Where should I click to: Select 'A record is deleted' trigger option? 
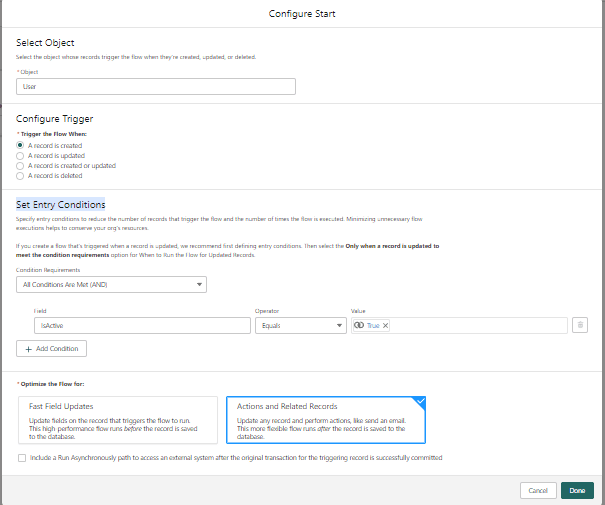[x=20, y=175]
